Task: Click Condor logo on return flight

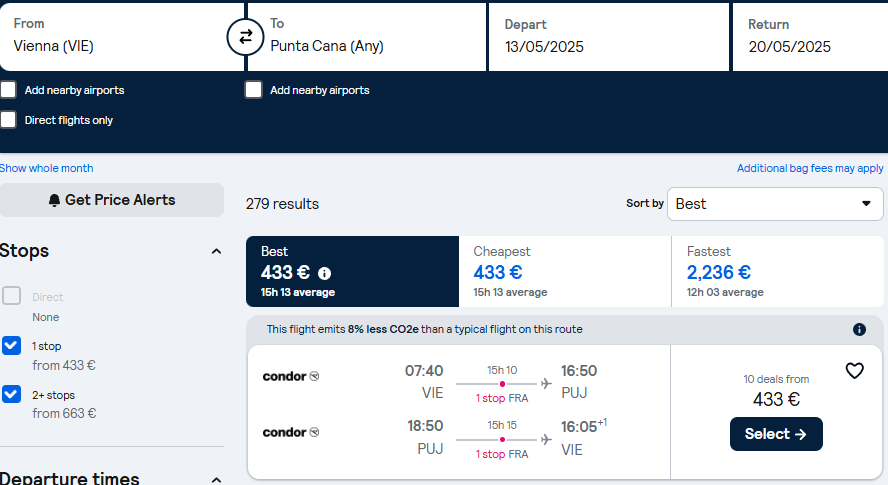Action: (x=291, y=432)
